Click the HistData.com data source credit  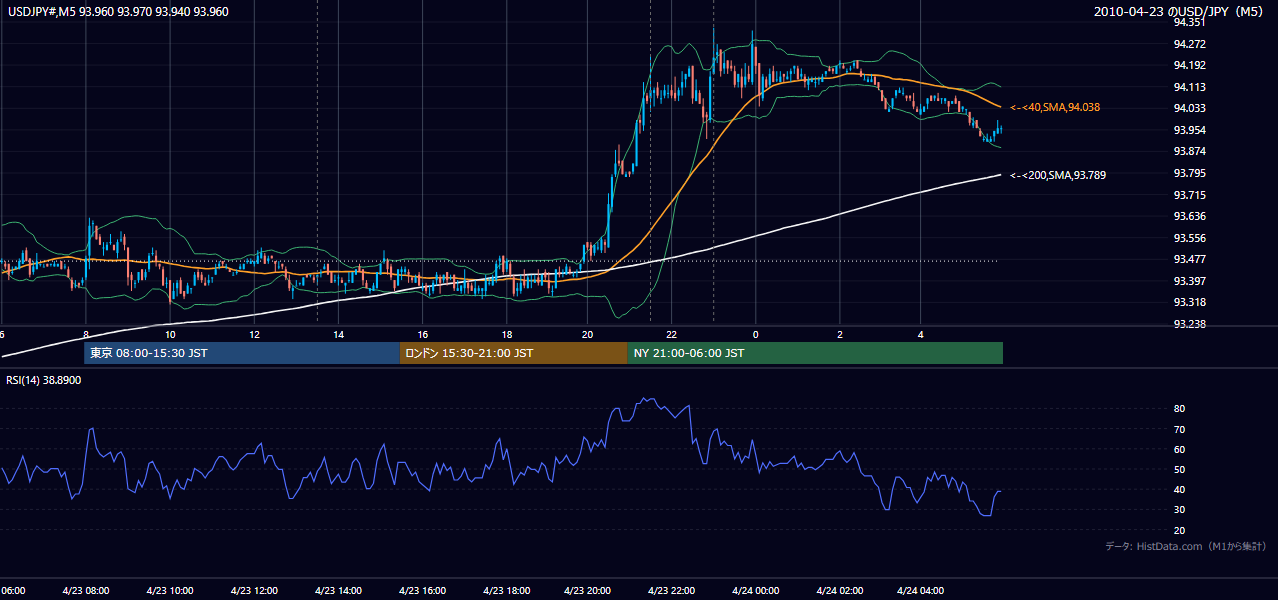[1186, 546]
